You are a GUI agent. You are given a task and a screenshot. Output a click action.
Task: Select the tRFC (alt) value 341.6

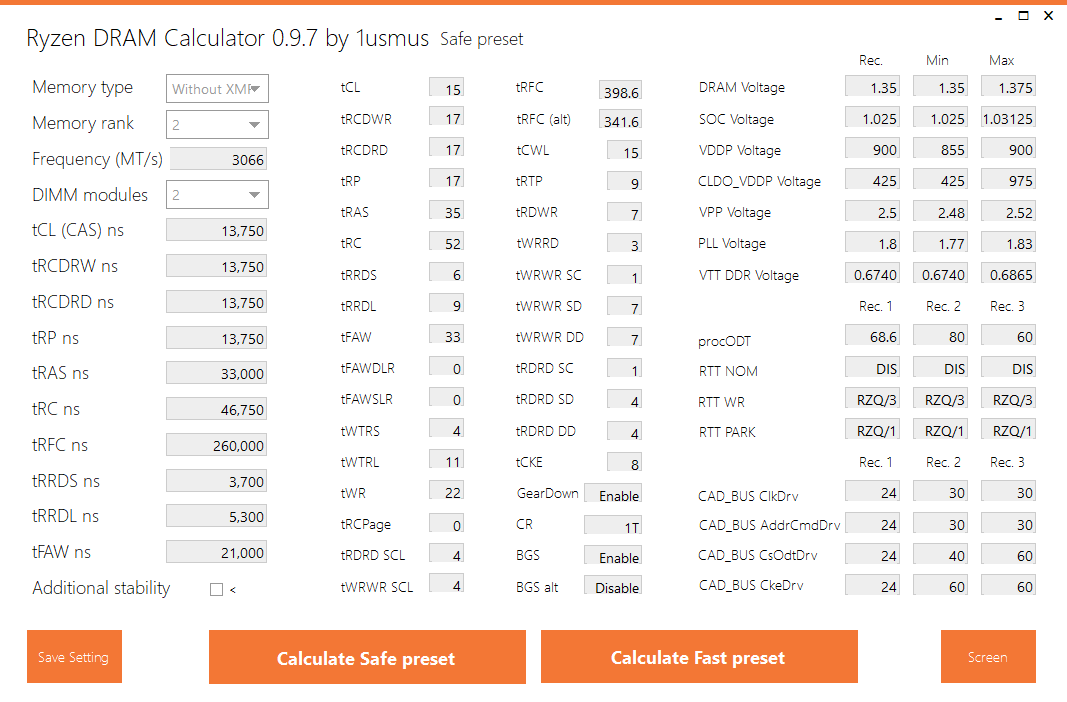pos(620,120)
